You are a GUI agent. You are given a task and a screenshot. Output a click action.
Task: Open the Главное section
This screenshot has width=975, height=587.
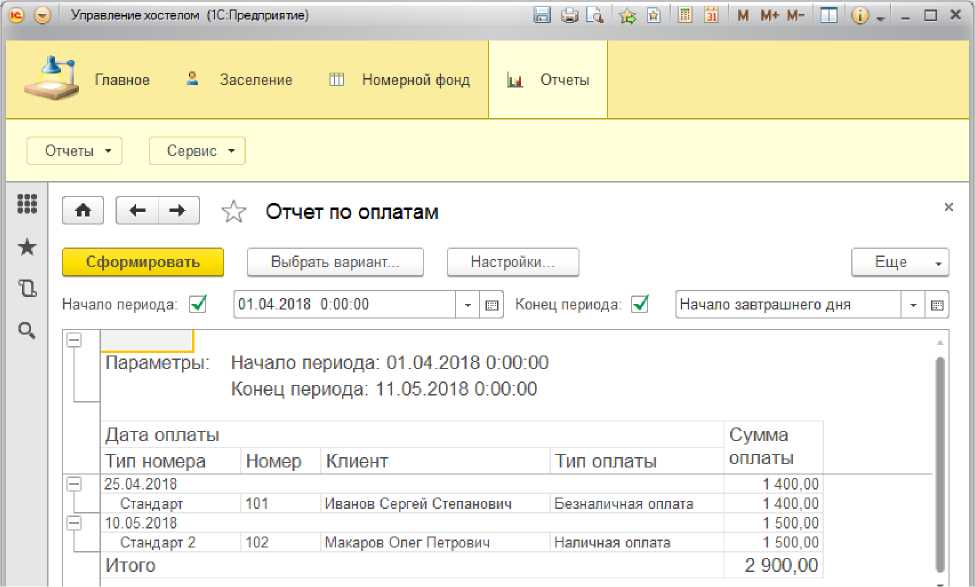point(122,80)
